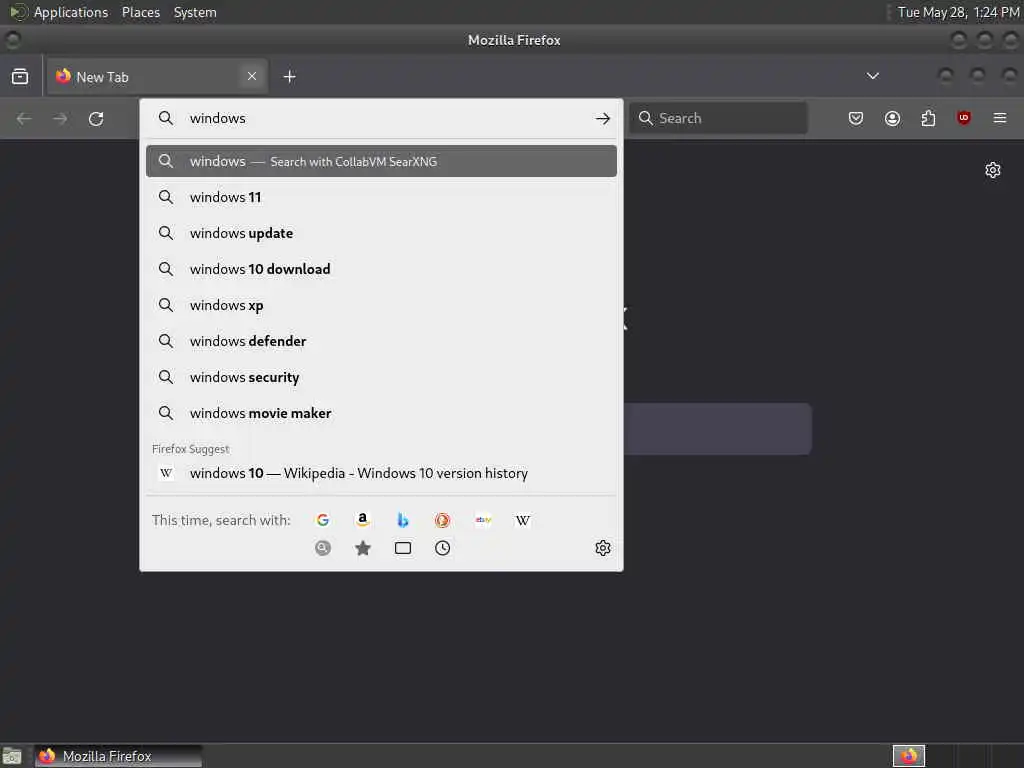
Task: Open a new tab with plus button
Action: [289, 76]
